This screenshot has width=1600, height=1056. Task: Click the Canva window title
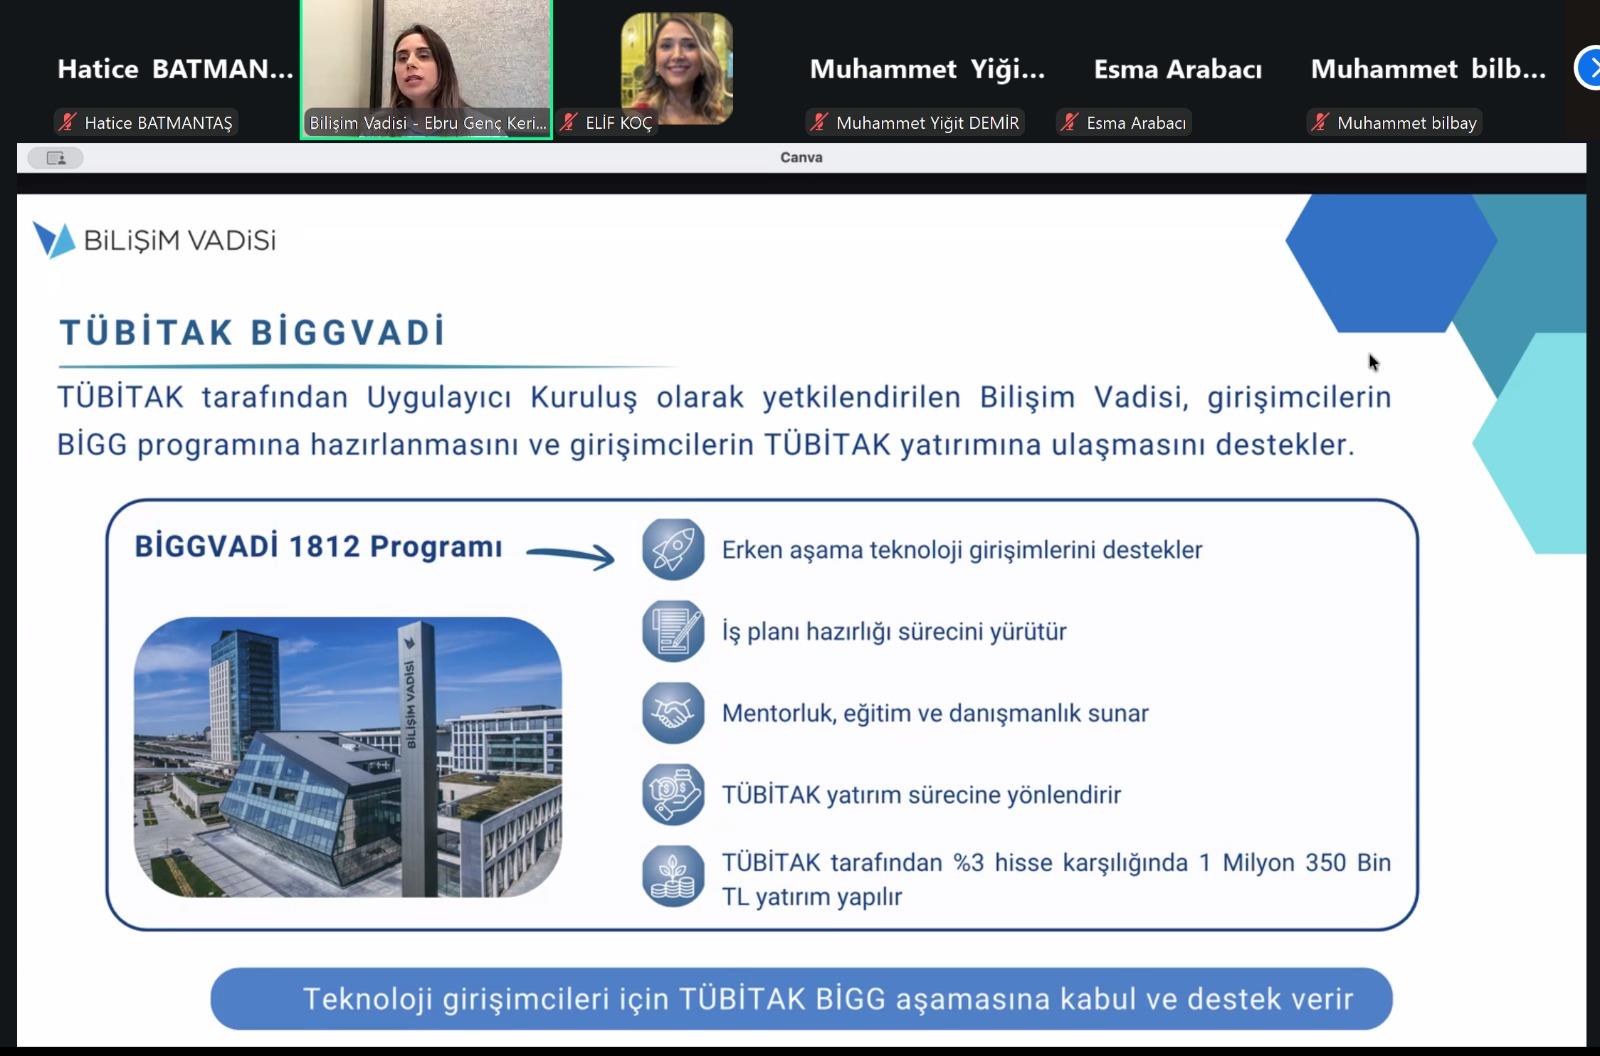(x=801, y=158)
